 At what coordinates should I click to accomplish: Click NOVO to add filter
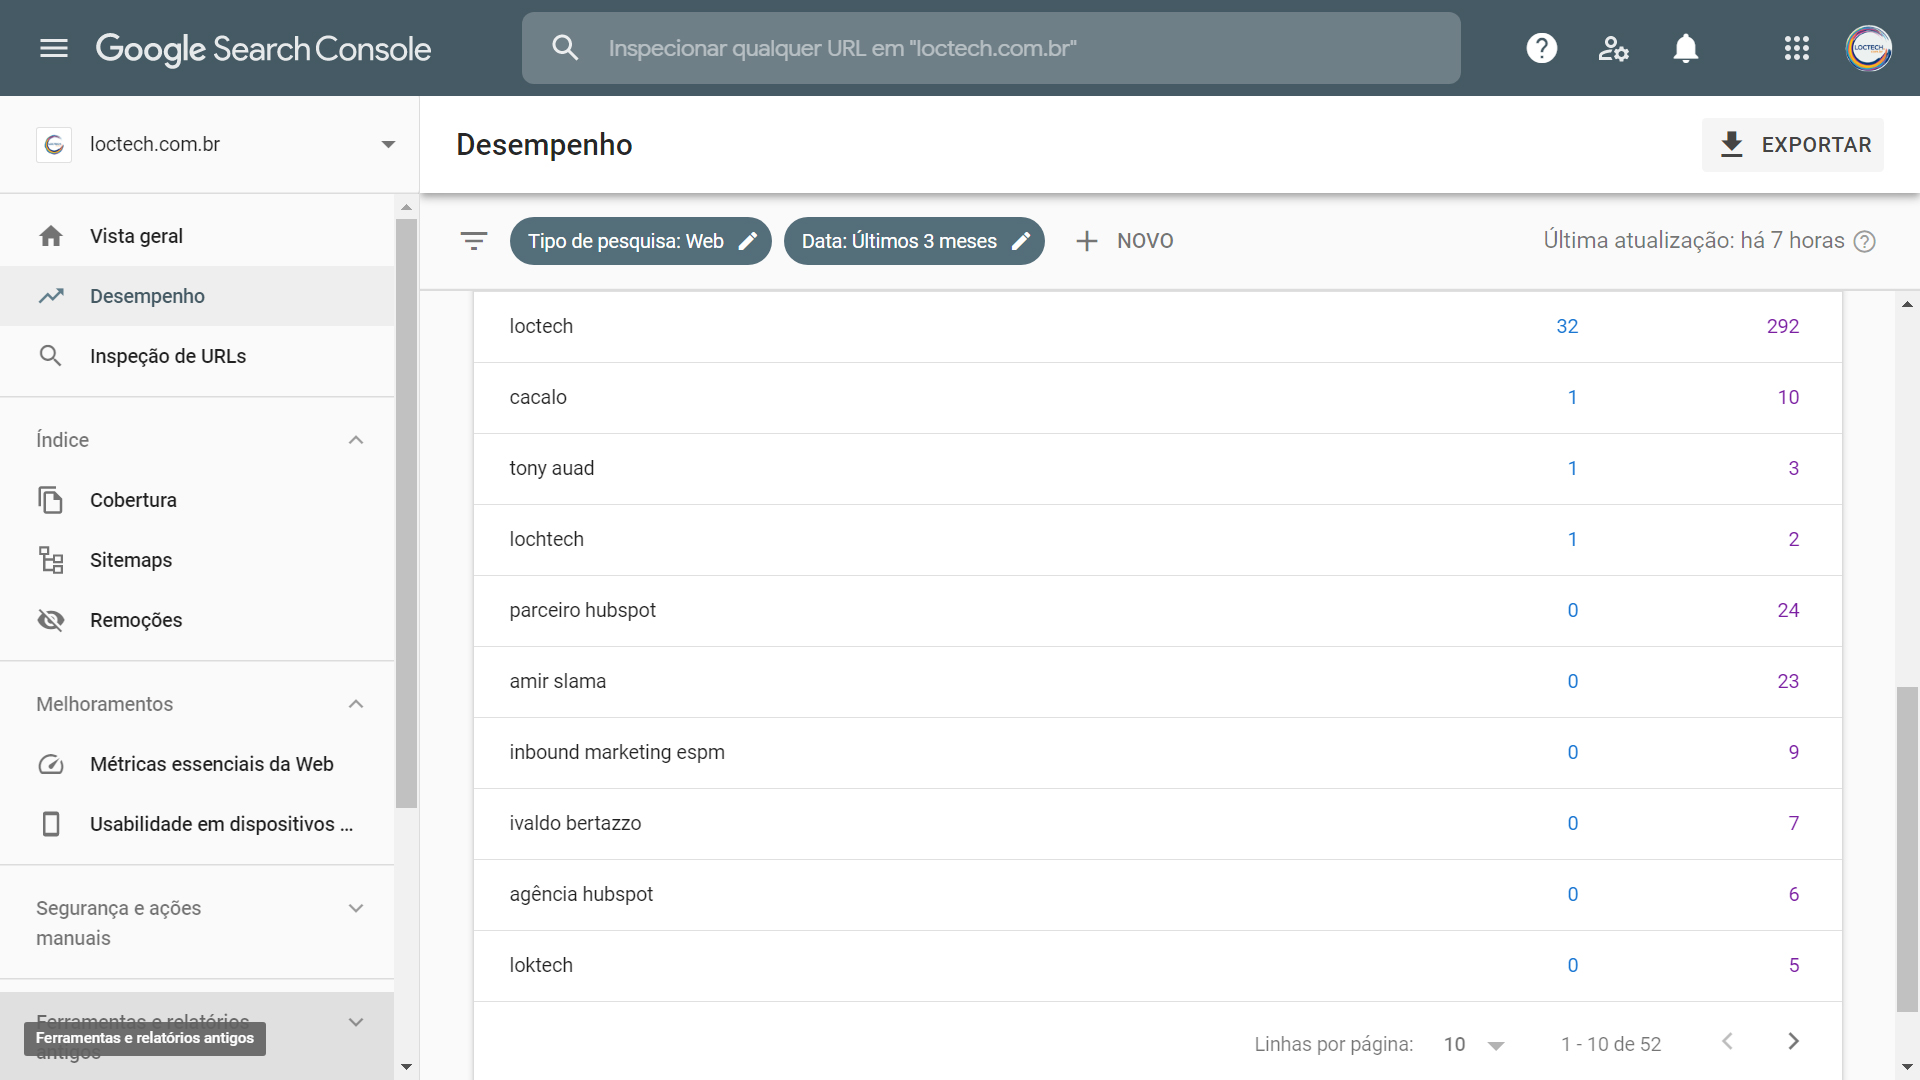pos(1124,241)
